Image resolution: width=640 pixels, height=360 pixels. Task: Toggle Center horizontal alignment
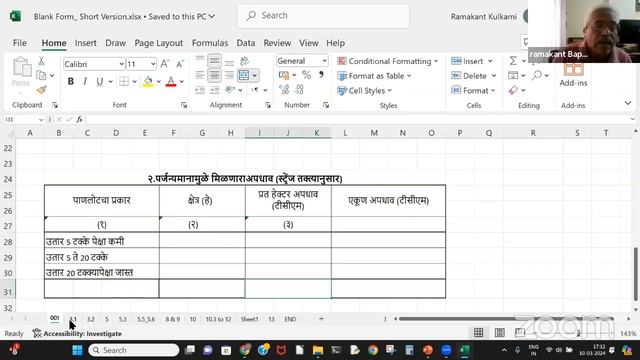(x=214, y=76)
